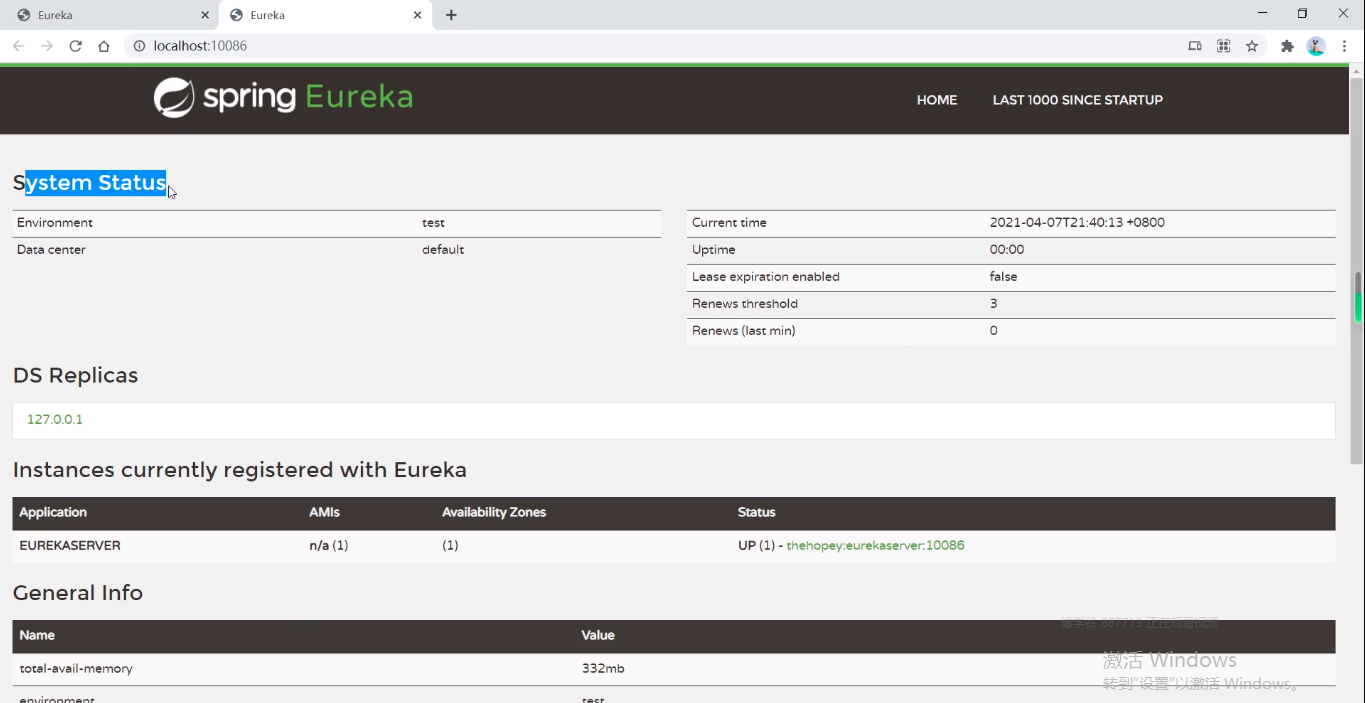The image size is (1365, 703).
Task: Click the Name column header in General Info
Action: coord(37,635)
